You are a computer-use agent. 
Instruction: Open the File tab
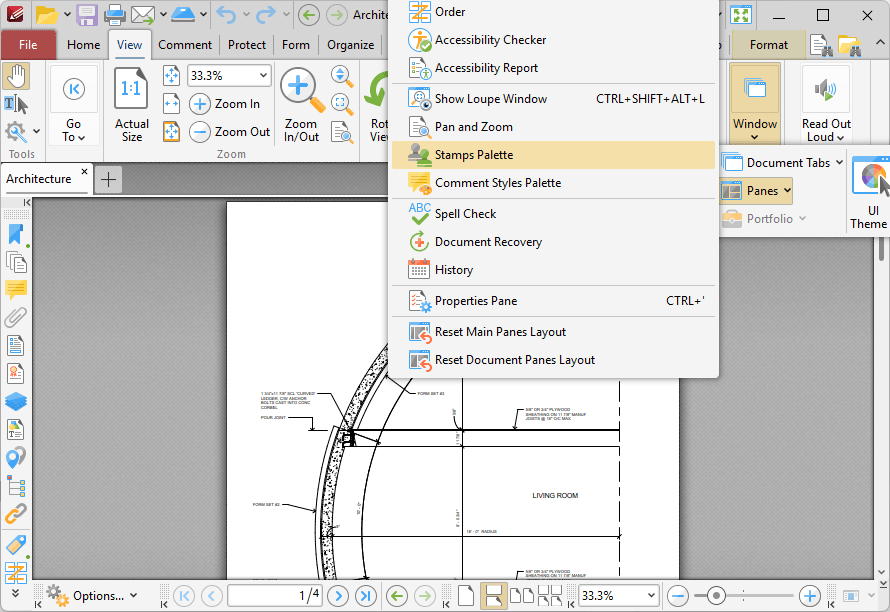point(28,45)
